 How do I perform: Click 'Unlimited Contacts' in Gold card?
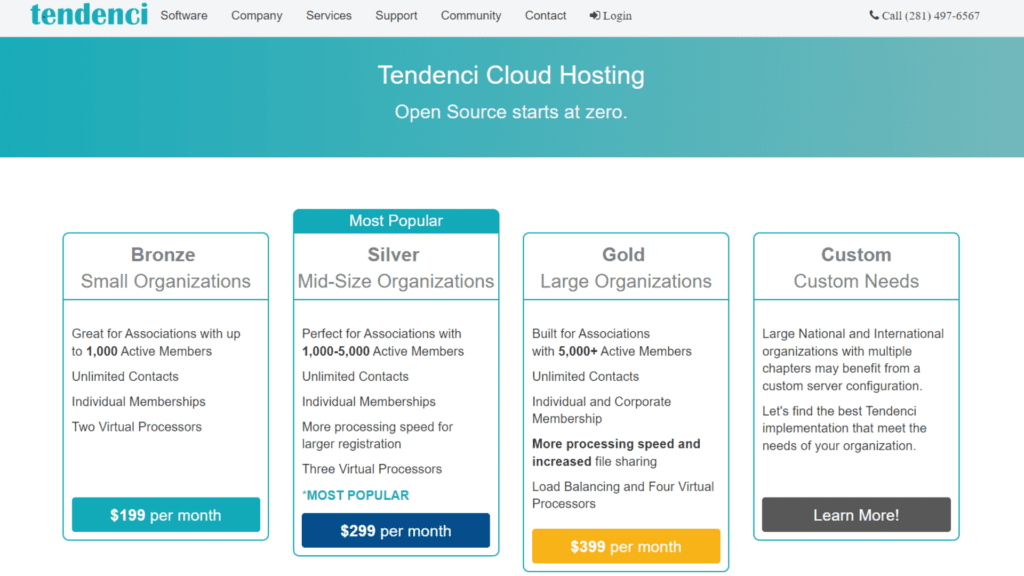tap(585, 376)
